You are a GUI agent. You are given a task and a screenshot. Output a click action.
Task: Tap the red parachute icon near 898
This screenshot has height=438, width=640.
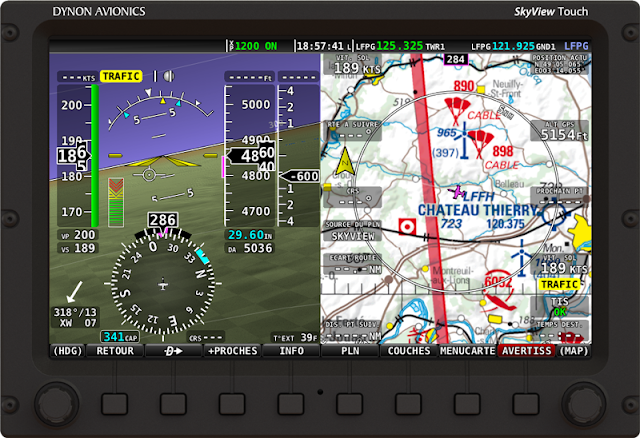coord(480,143)
